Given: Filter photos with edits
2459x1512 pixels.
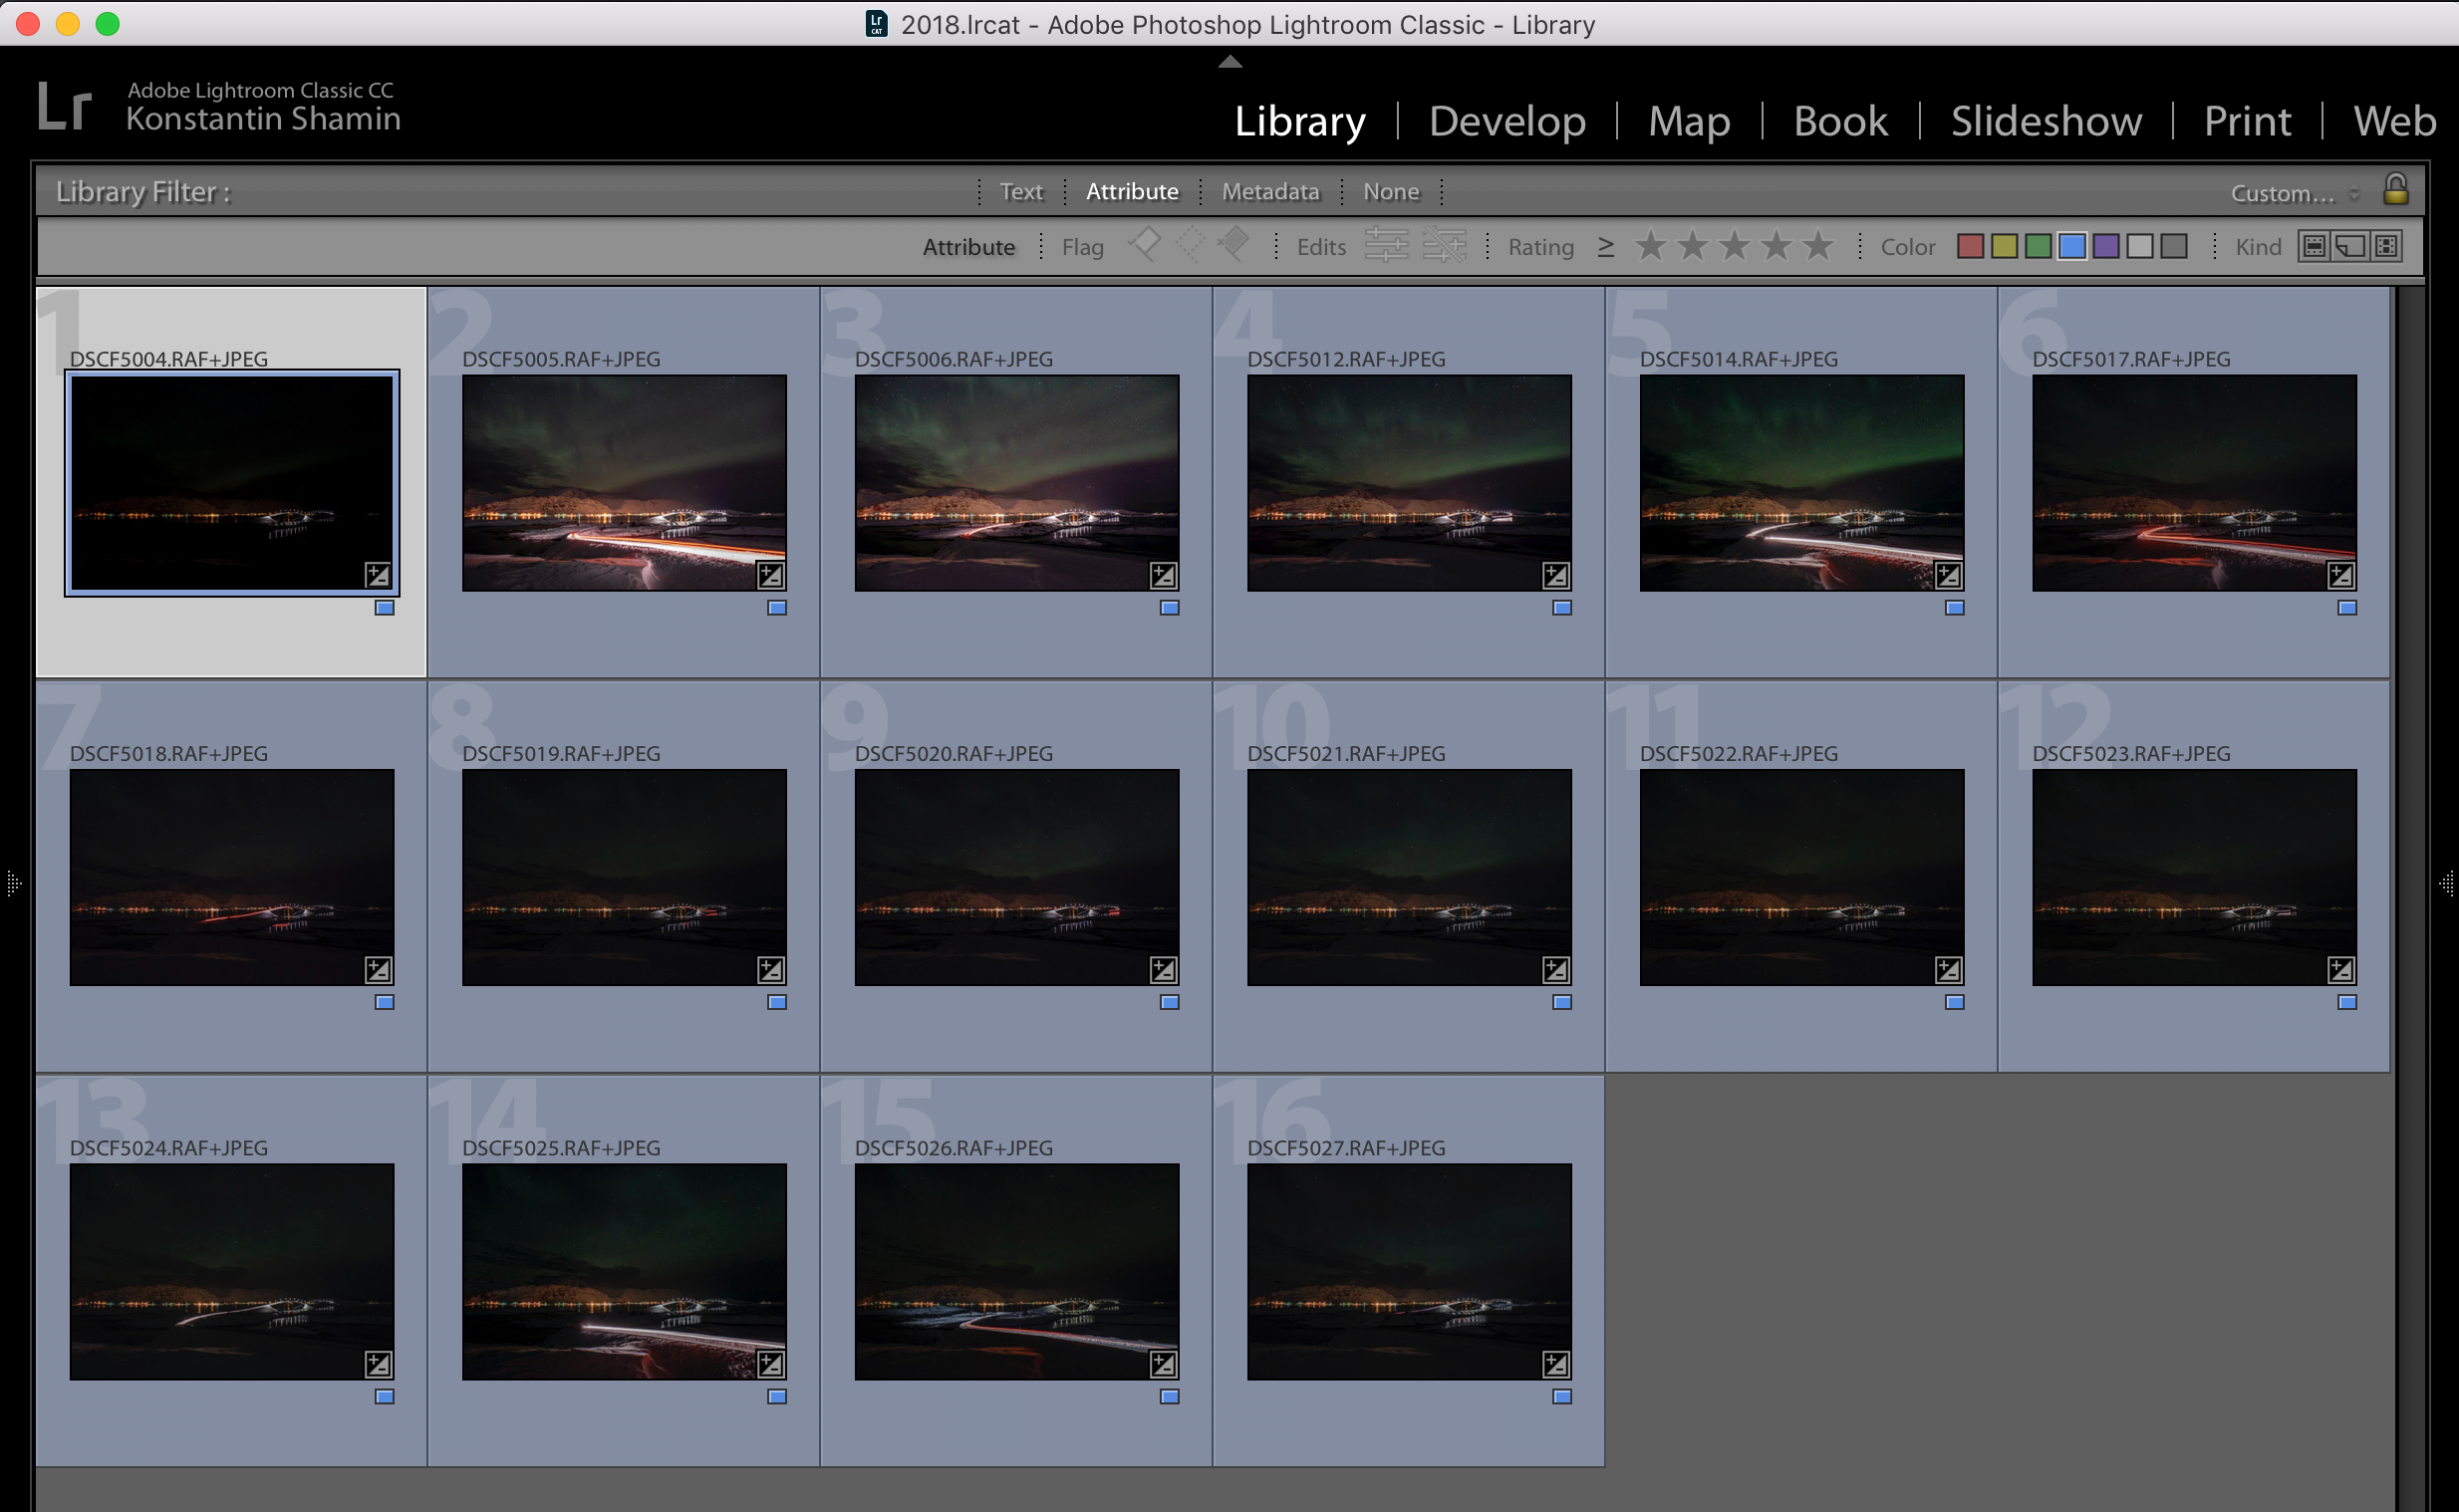Looking at the screenshot, I should [1386, 246].
